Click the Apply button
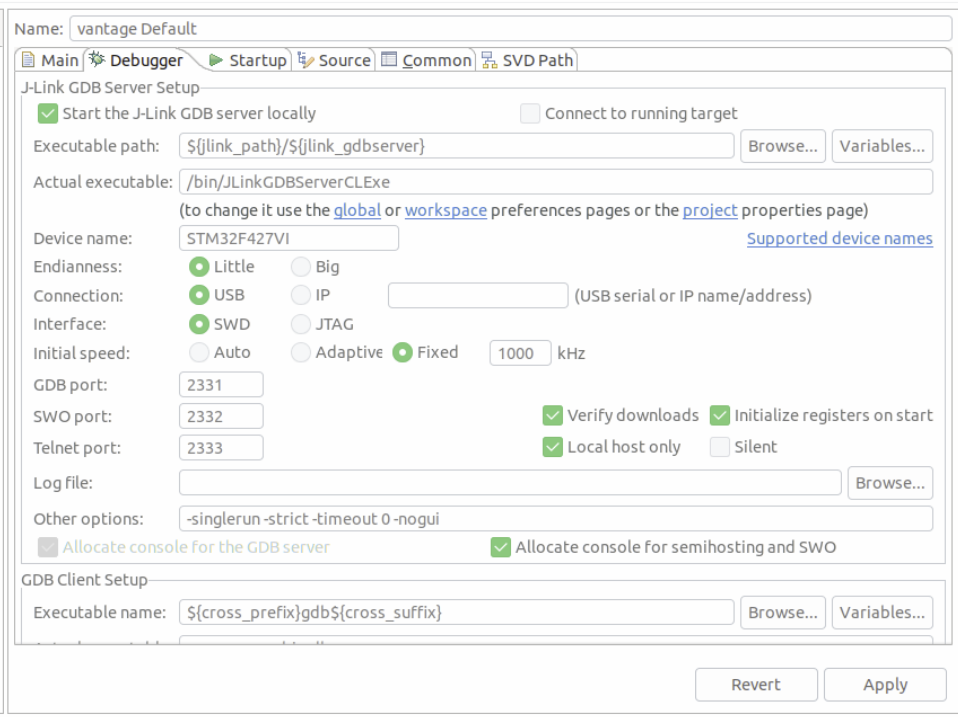959x717 pixels. pyautogui.click(x=884, y=684)
